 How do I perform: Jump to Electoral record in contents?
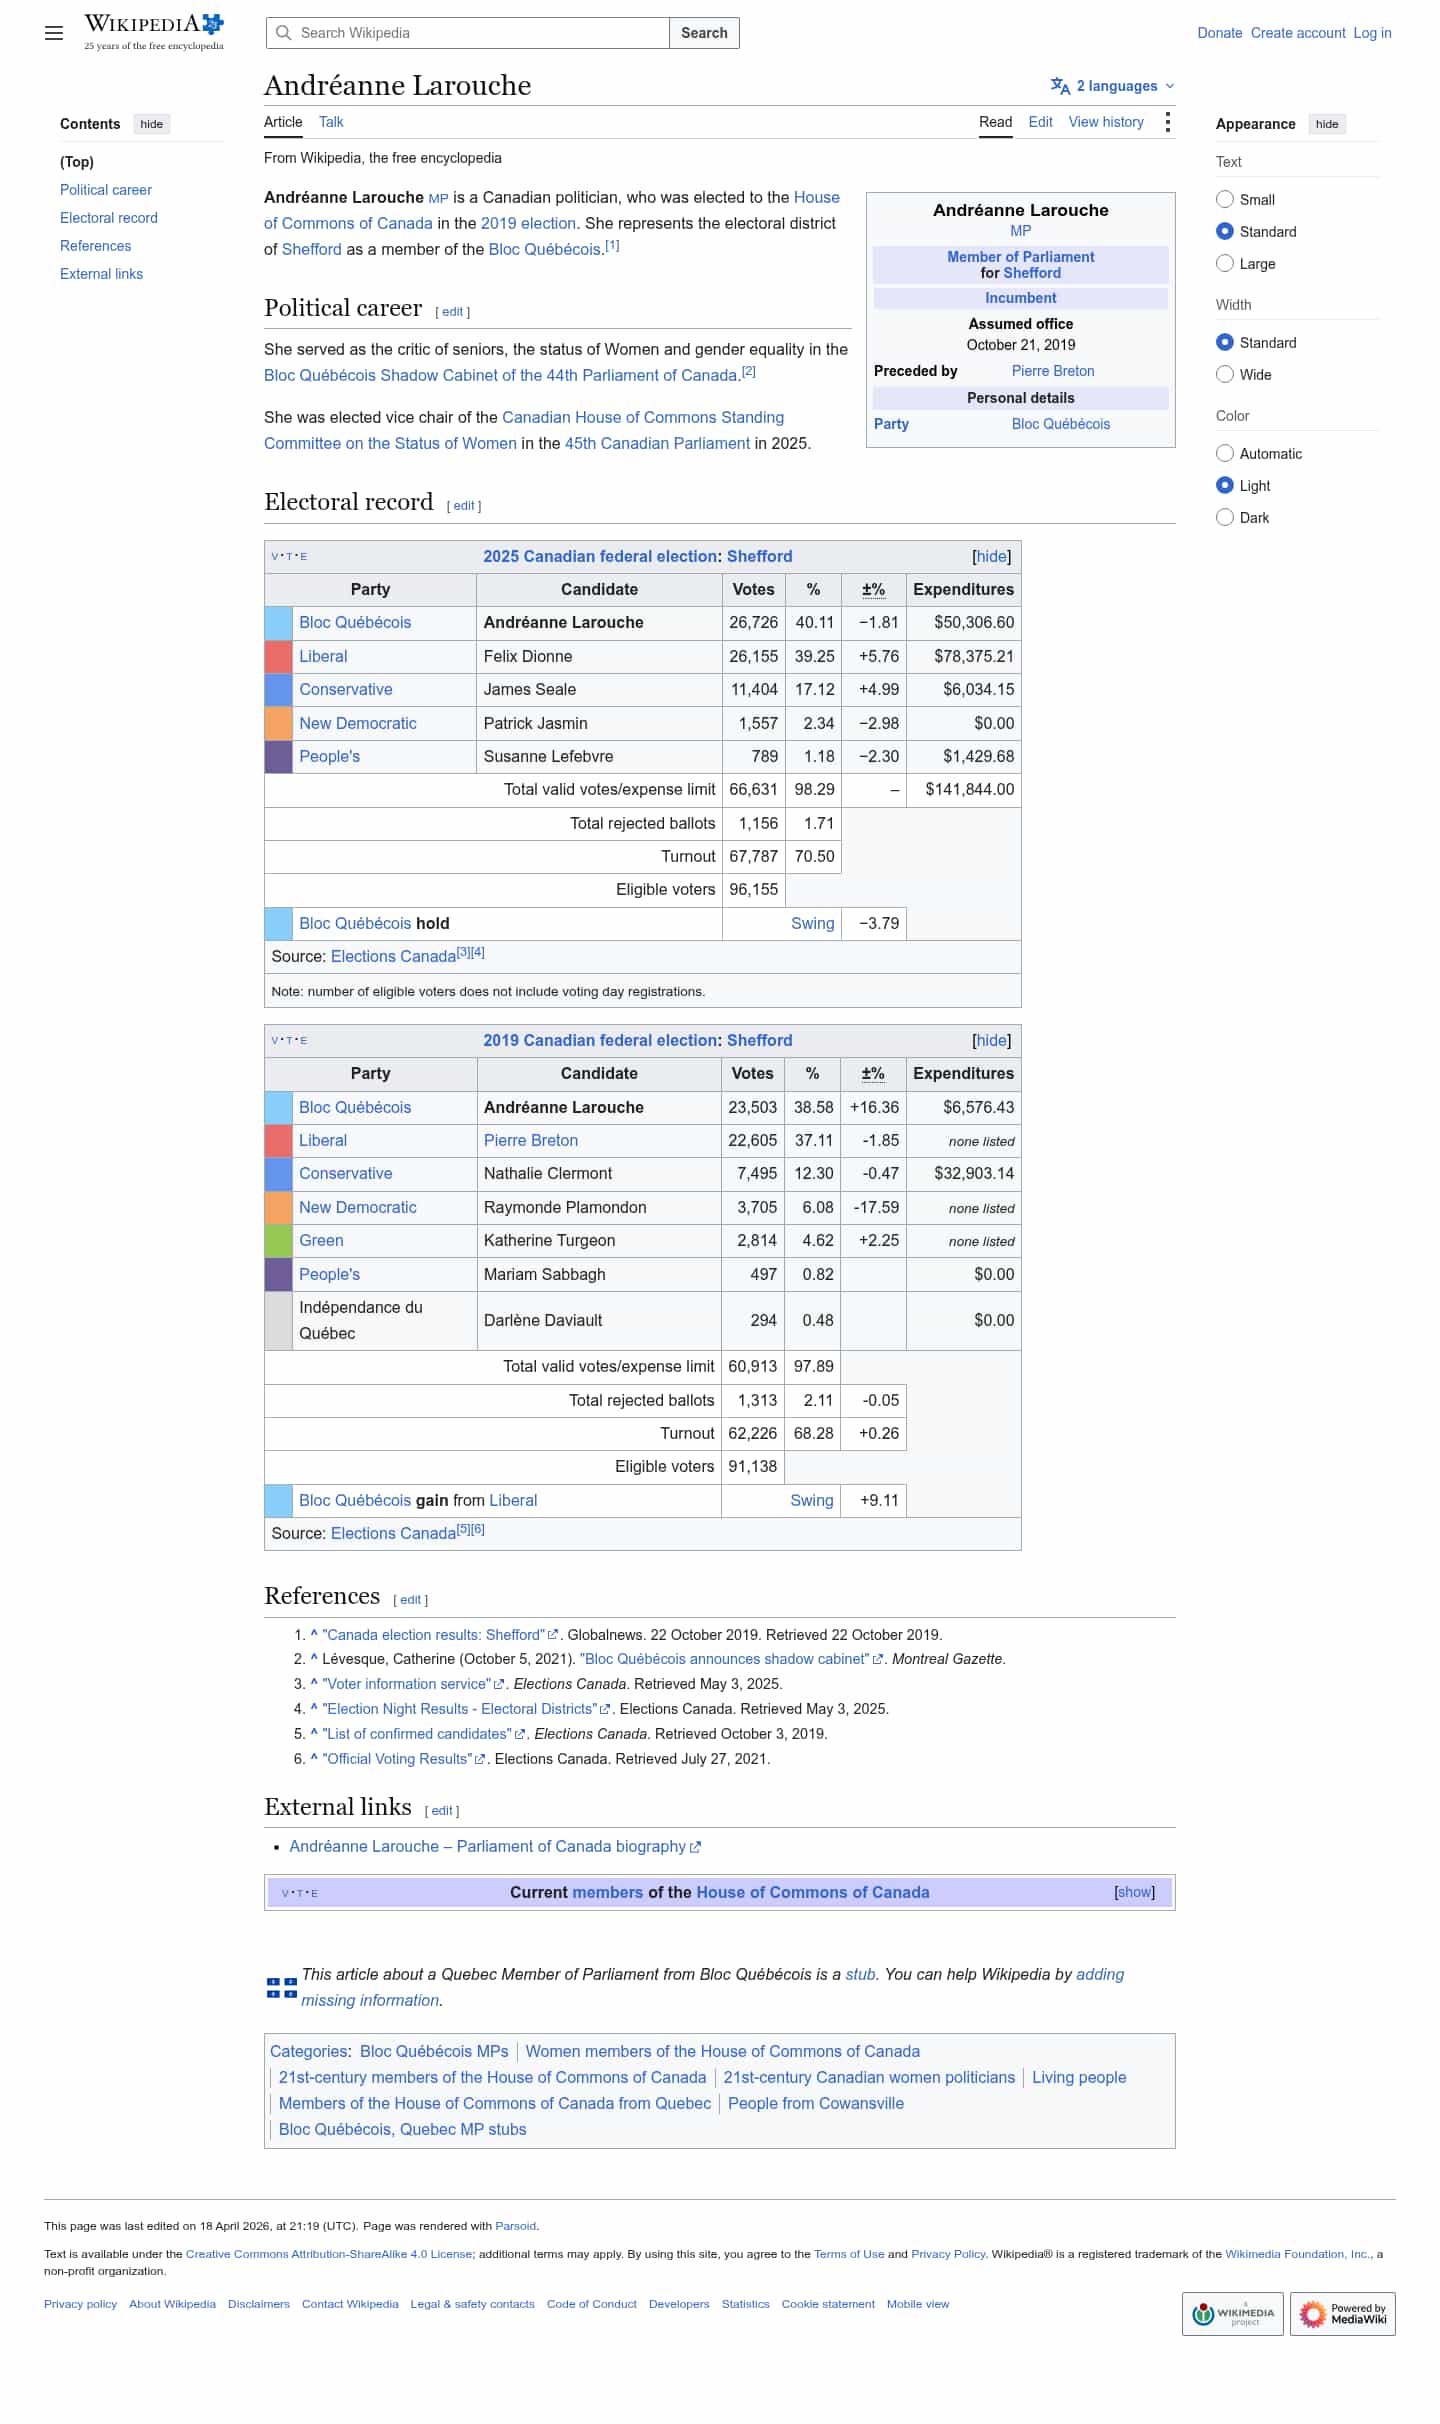click(x=109, y=218)
